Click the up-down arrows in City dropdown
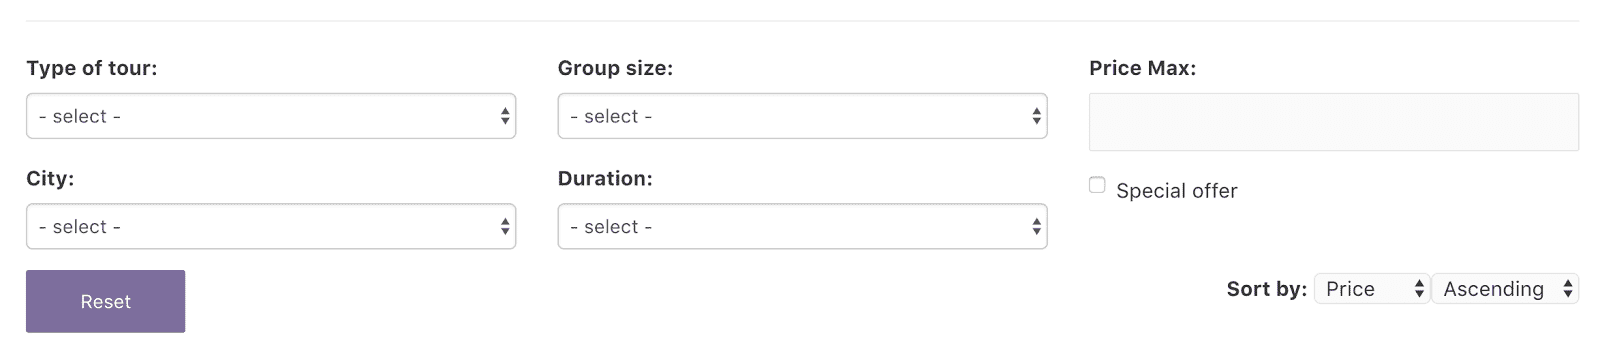This screenshot has height=360, width=1600. tap(505, 227)
